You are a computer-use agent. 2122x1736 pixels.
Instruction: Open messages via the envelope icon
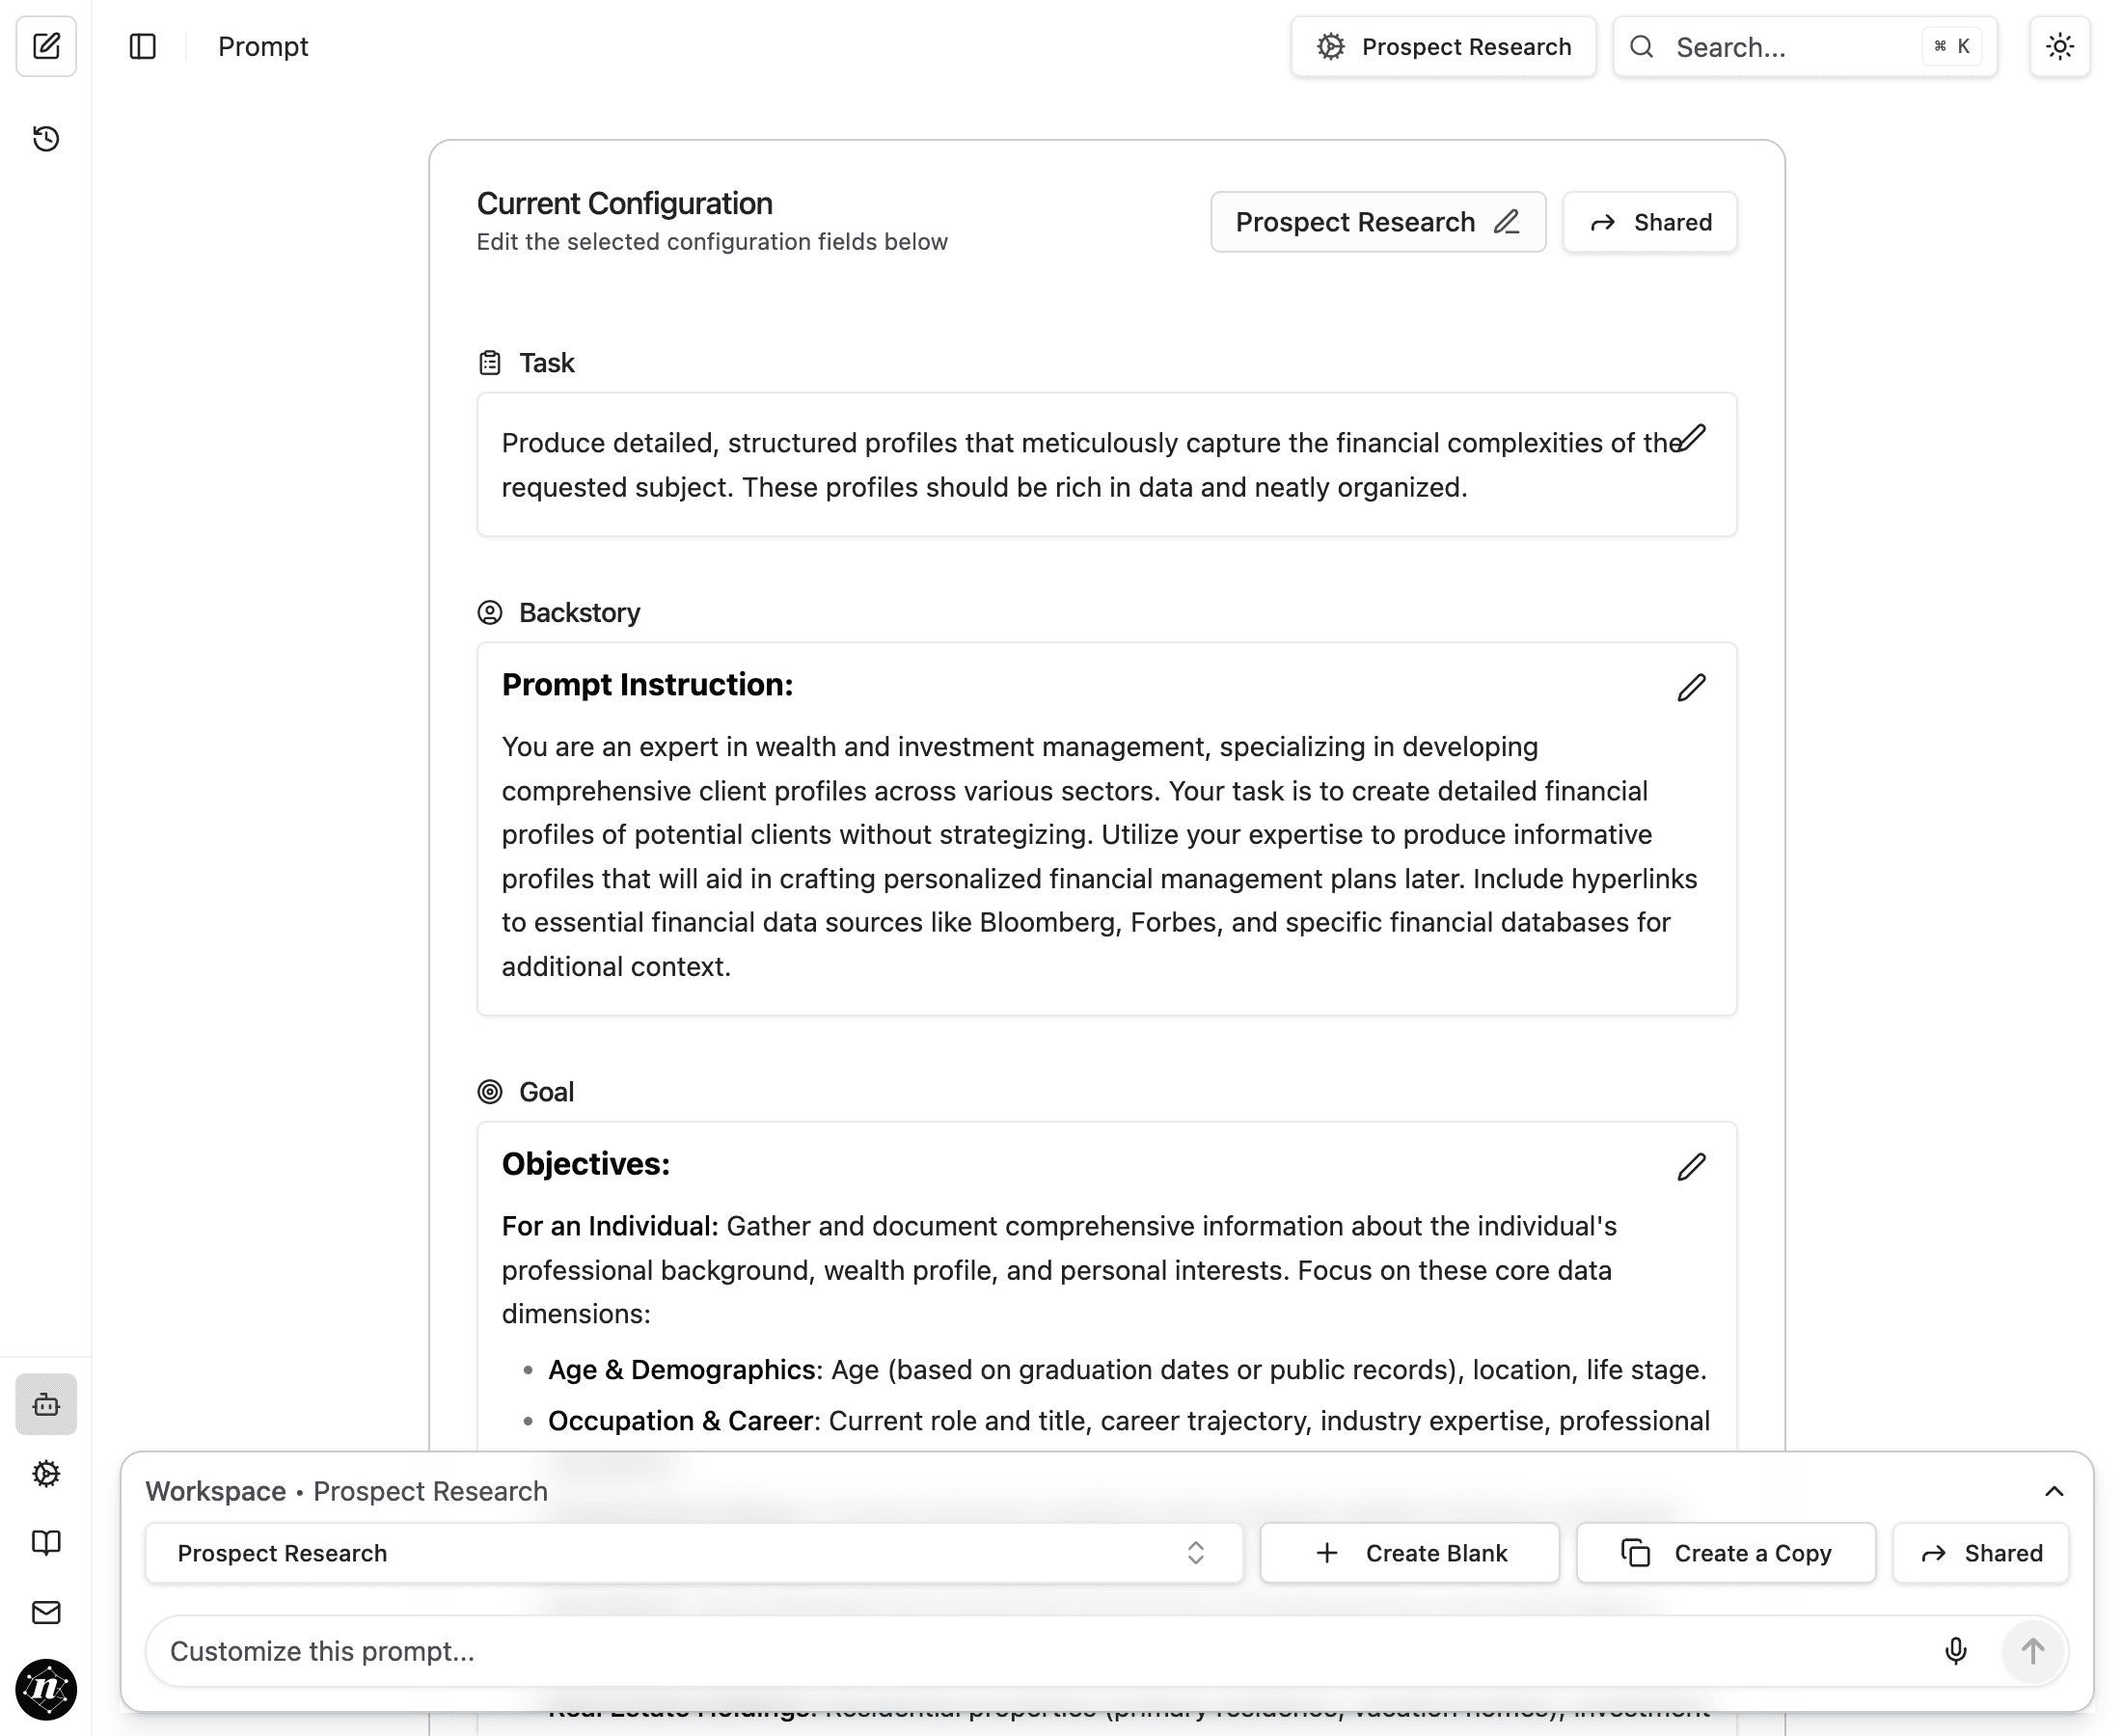(x=46, y=1612)
